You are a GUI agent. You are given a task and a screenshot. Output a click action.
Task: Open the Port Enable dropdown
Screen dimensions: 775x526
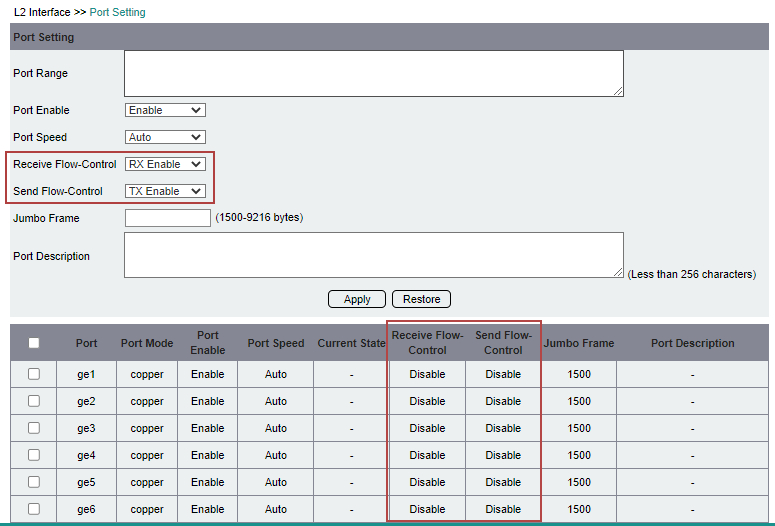tap(165, 110)
